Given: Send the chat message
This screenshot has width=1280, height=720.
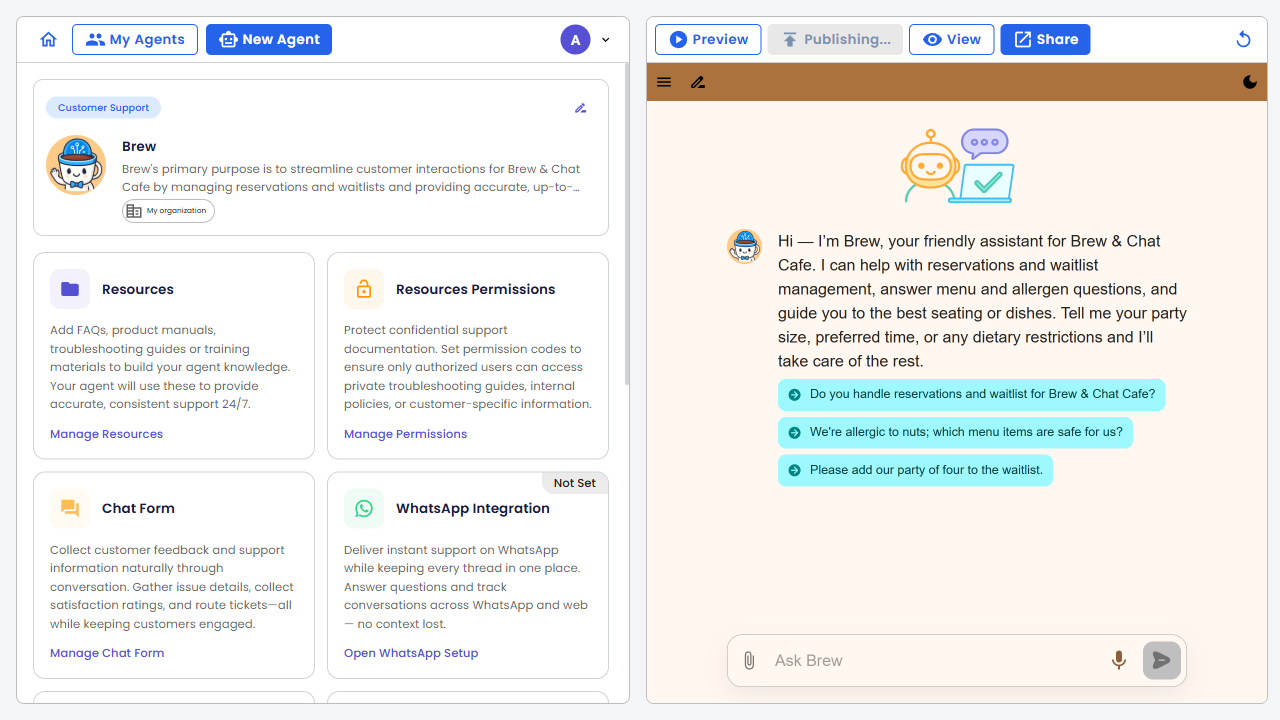Looking at the screenshot, I should click(1162, 661).
